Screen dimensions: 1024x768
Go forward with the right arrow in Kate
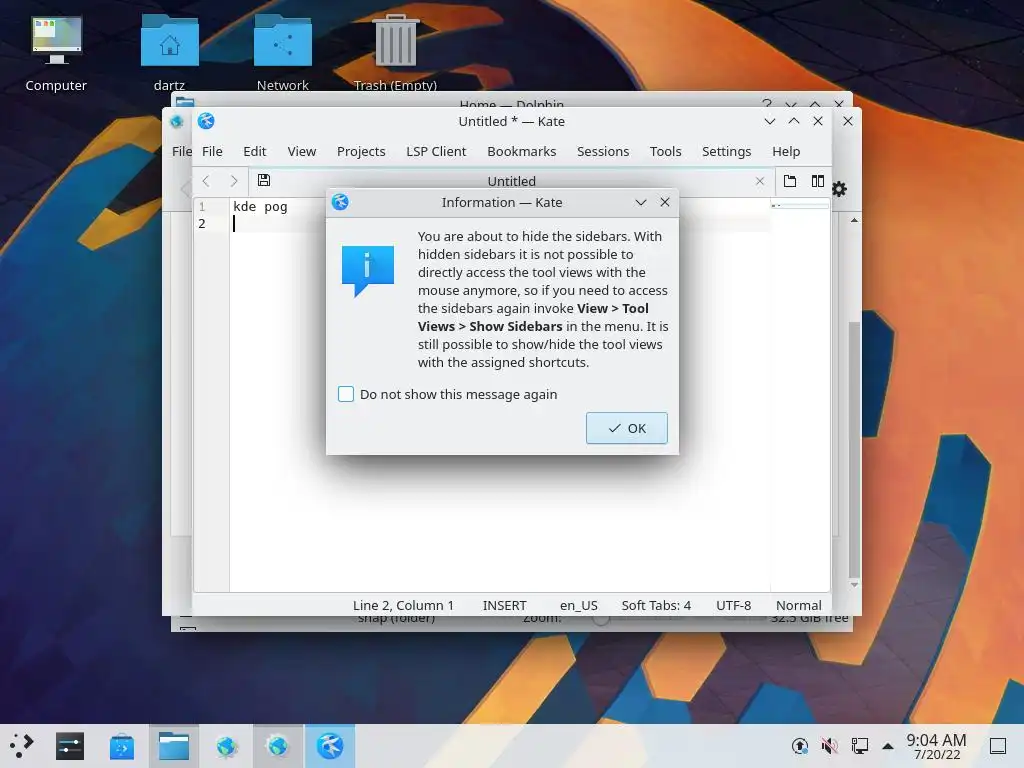click(234, 181)
